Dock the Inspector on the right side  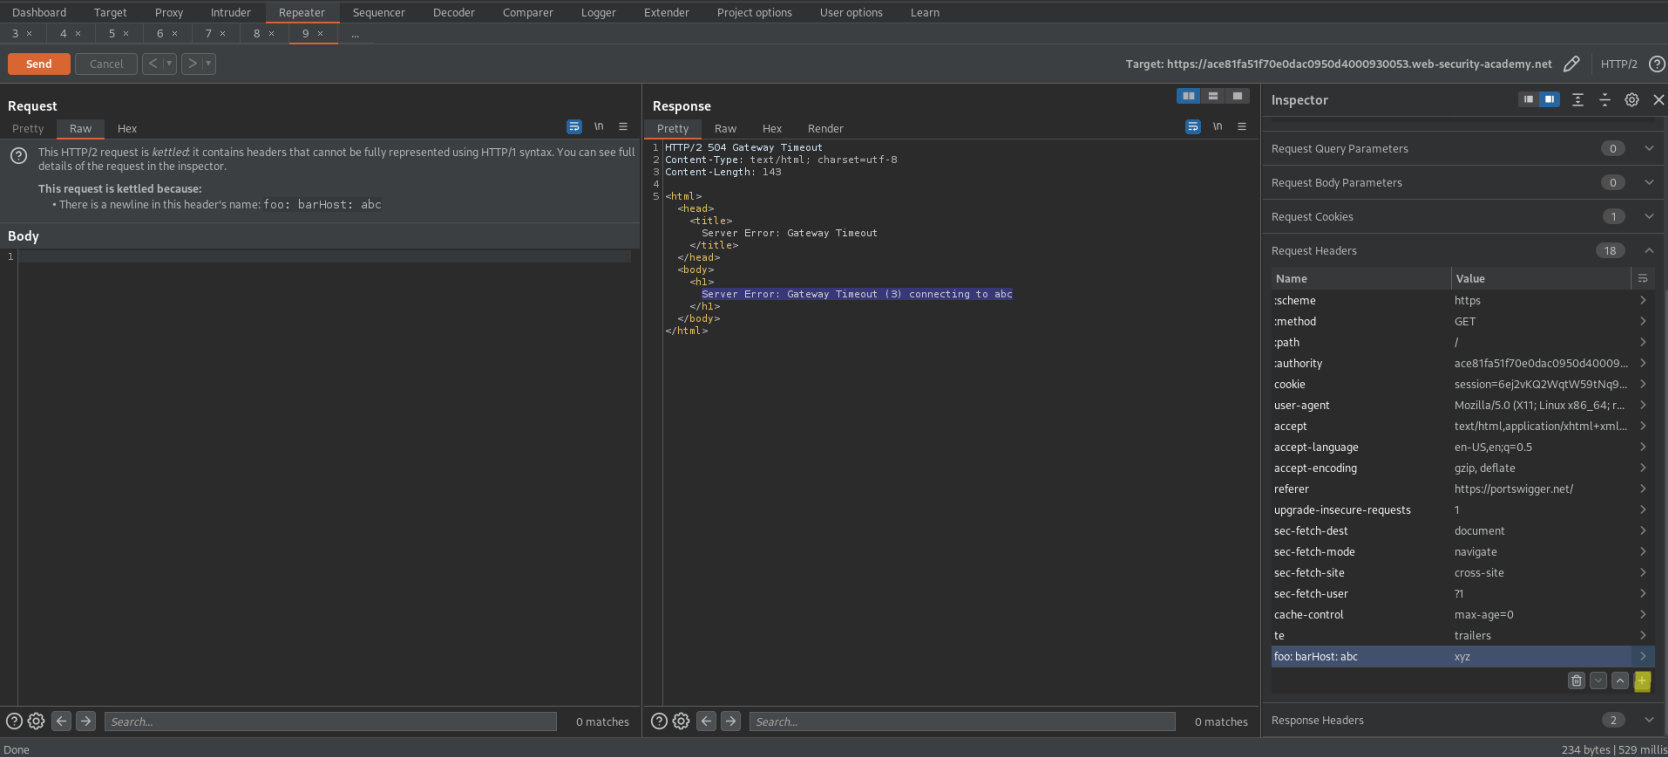point(1549,100)
